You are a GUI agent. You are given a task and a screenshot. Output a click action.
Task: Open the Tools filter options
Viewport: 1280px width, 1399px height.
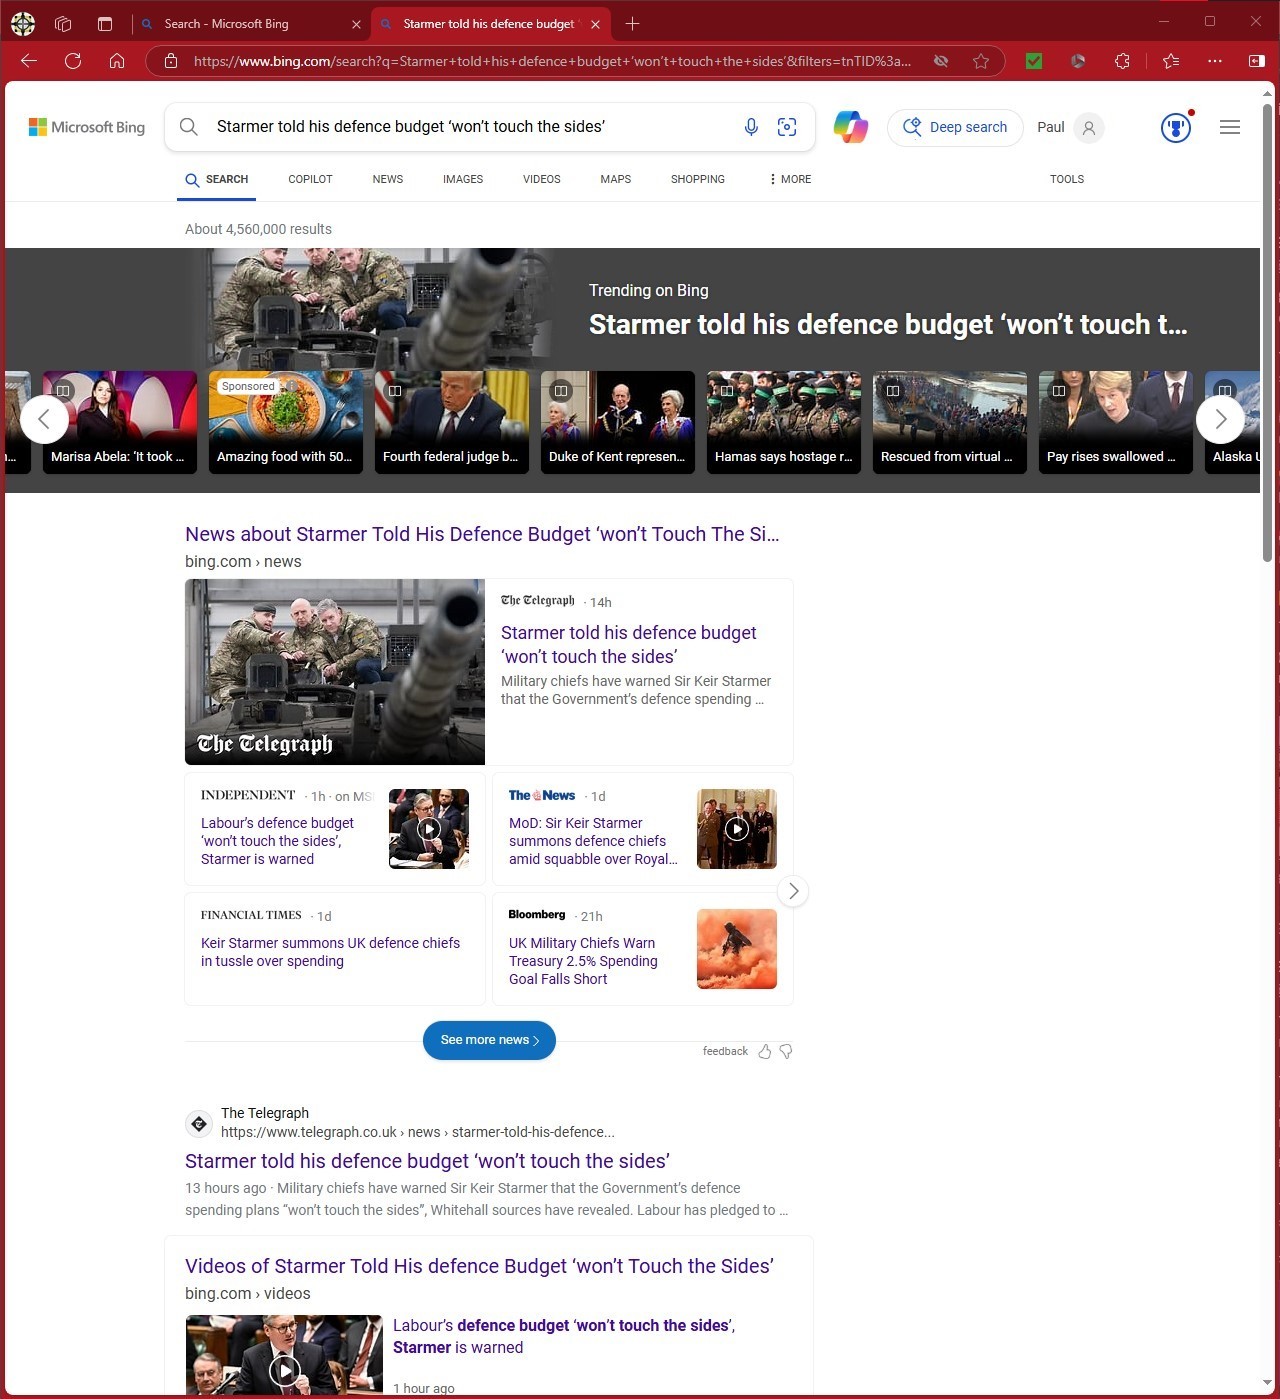coord(1067,179)
